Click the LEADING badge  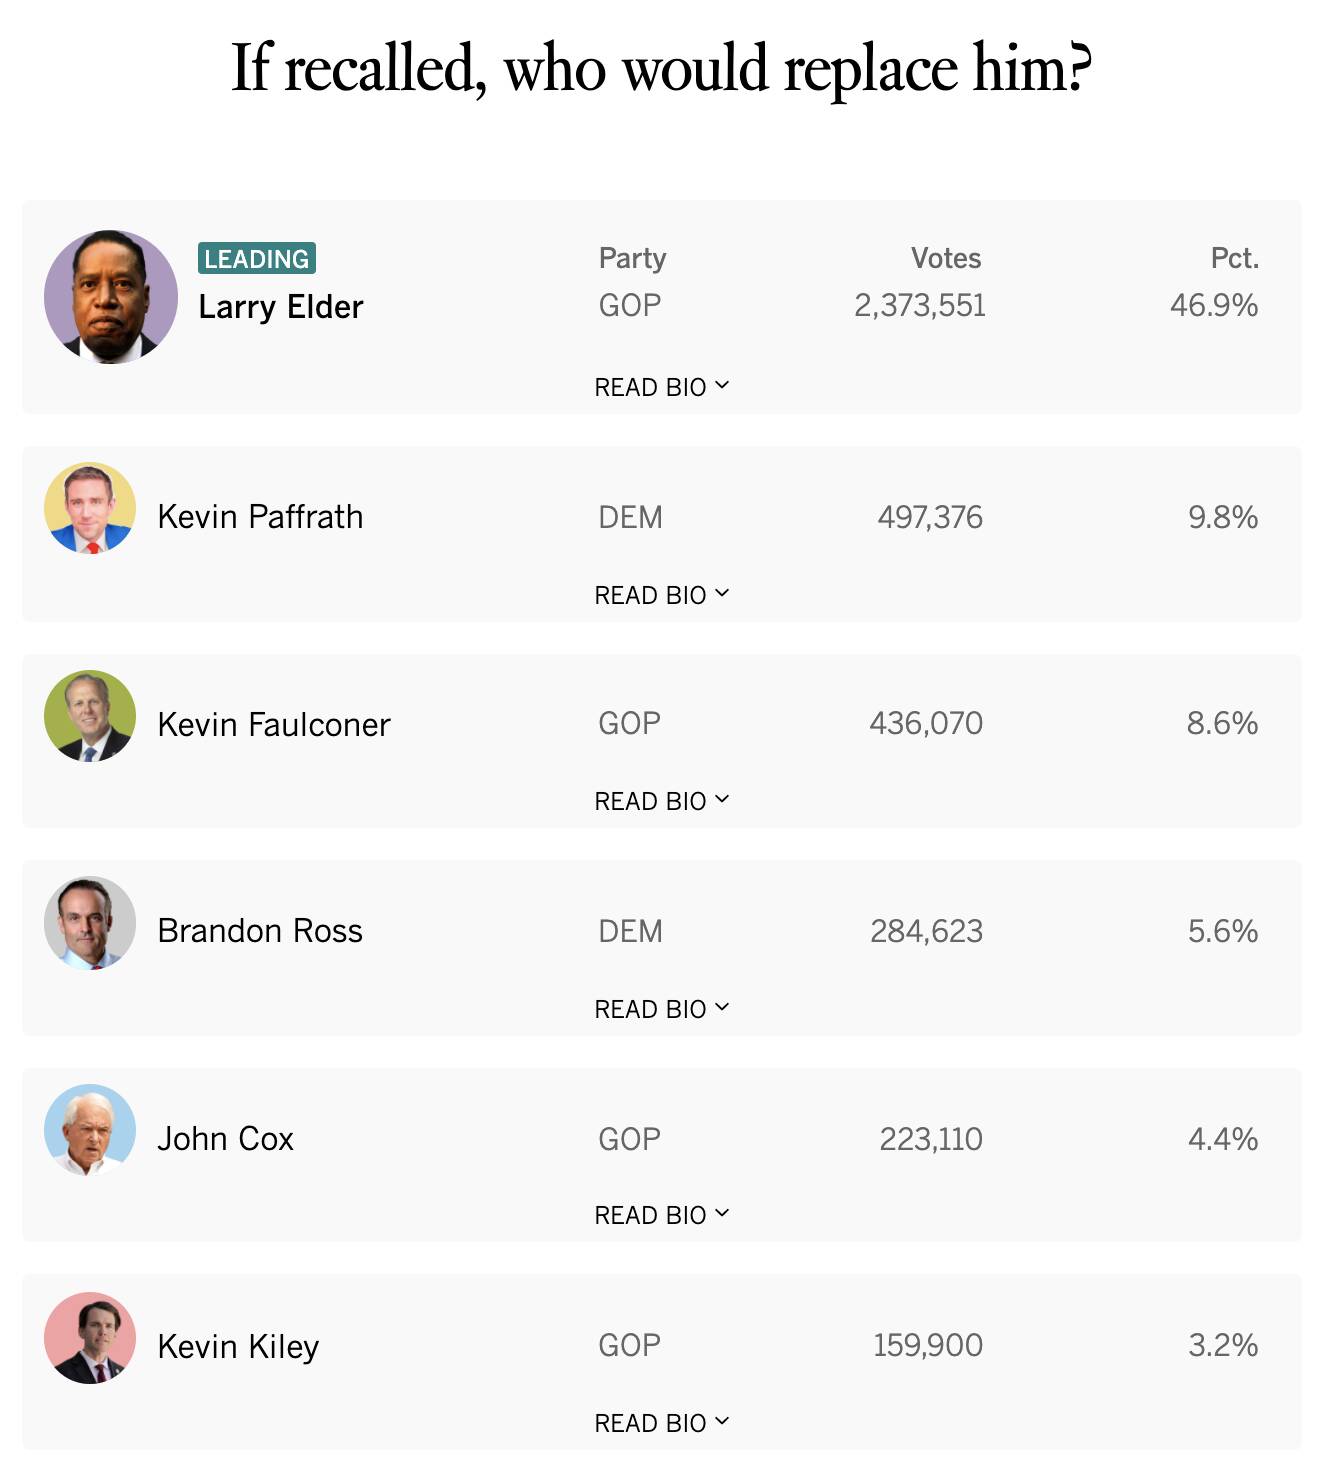[257, 258]
